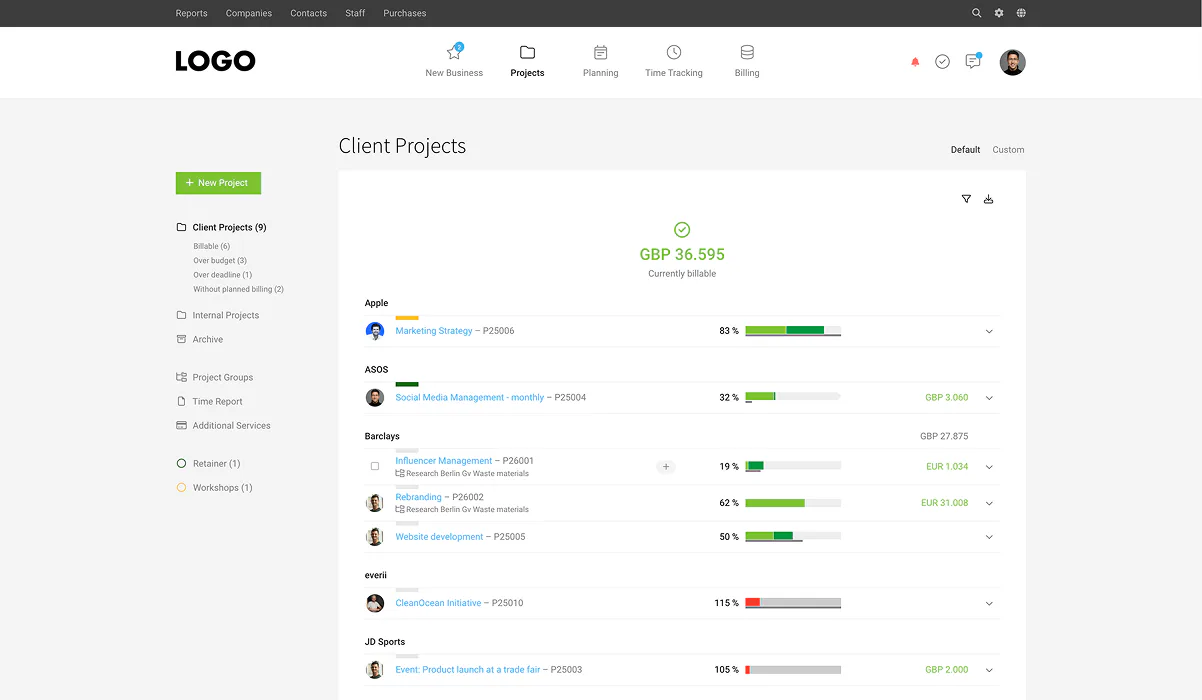Open the Planning calendar icon
The image size is (1202, 700).
(600, 52)
